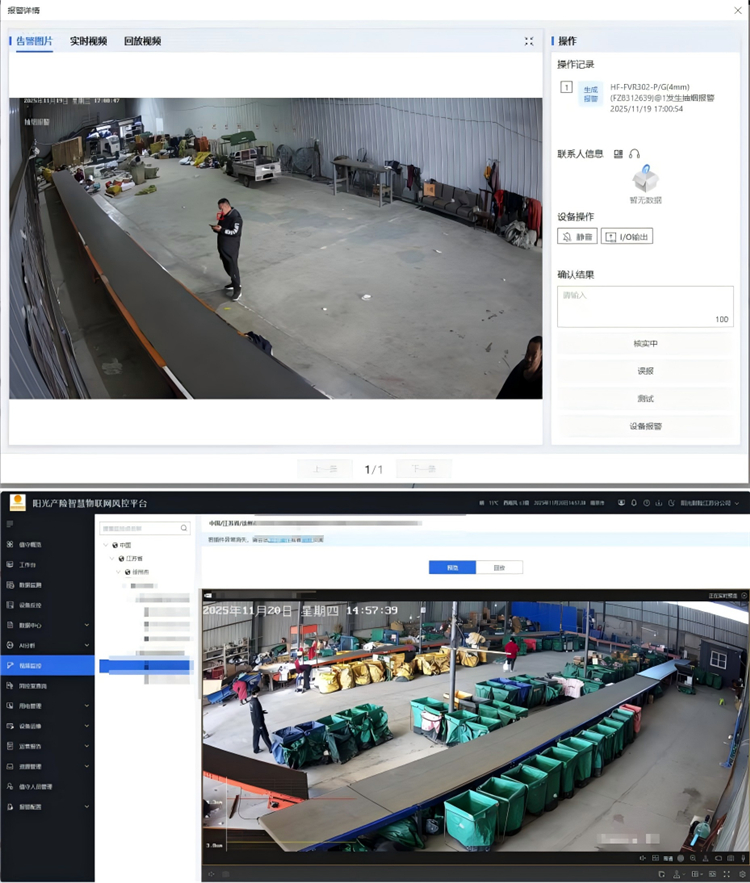The width and height of the screenshot is (750, 883).
Task: Toggle the I/O输出 device operation
Action: [627, 237]
